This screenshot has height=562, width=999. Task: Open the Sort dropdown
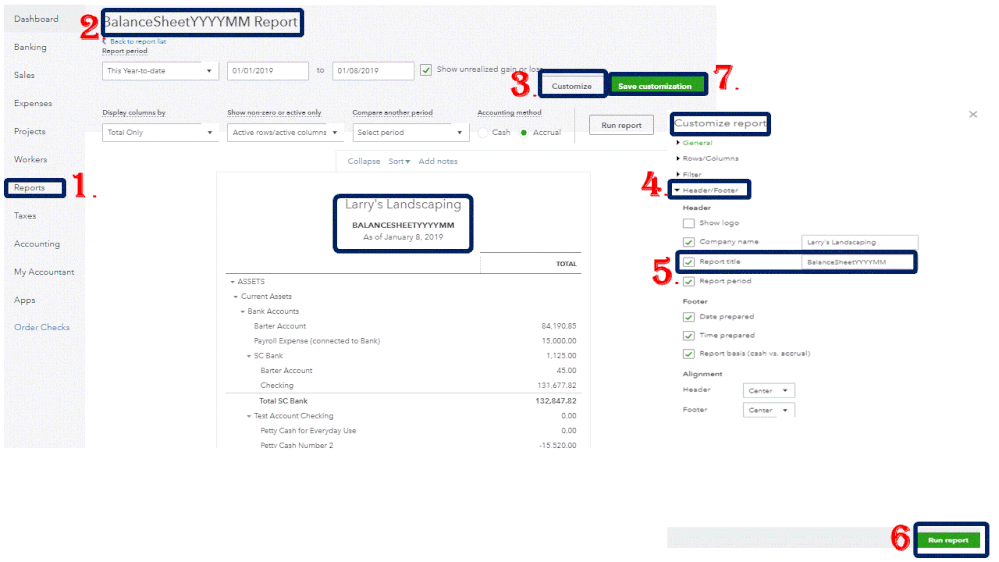[399, 161]
